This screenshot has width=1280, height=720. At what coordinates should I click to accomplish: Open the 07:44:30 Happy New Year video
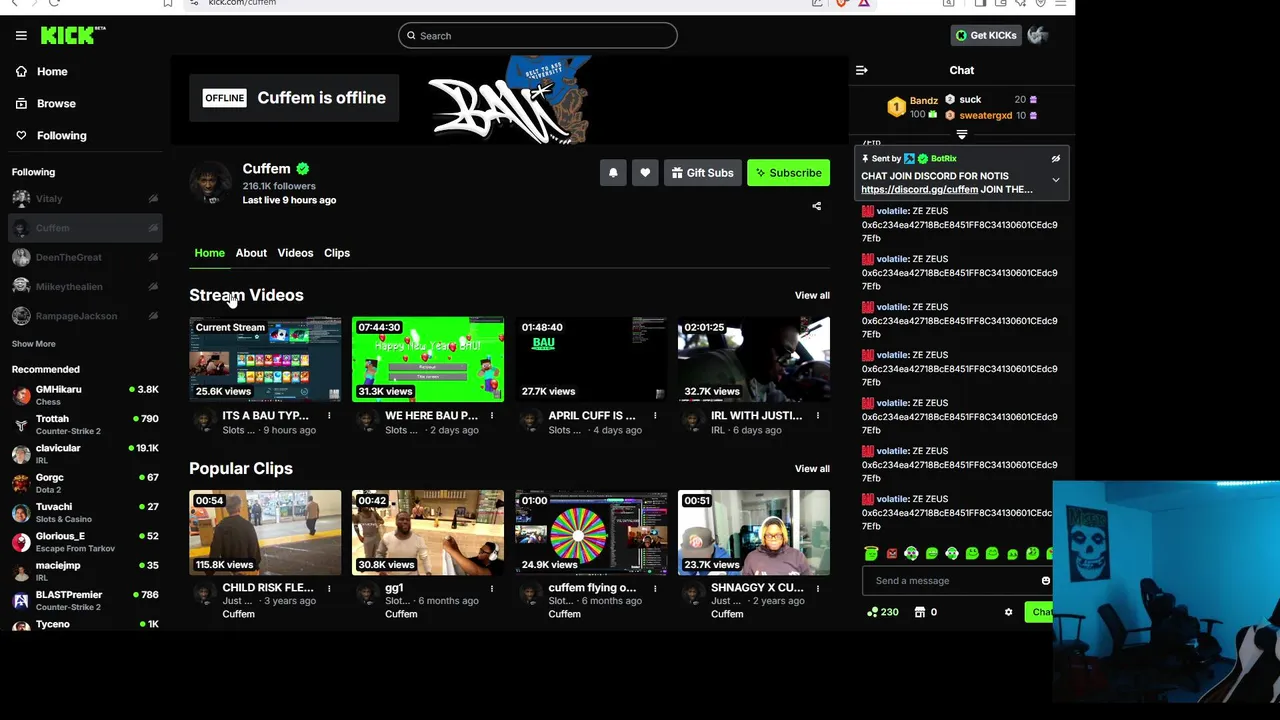click(428, 359)
